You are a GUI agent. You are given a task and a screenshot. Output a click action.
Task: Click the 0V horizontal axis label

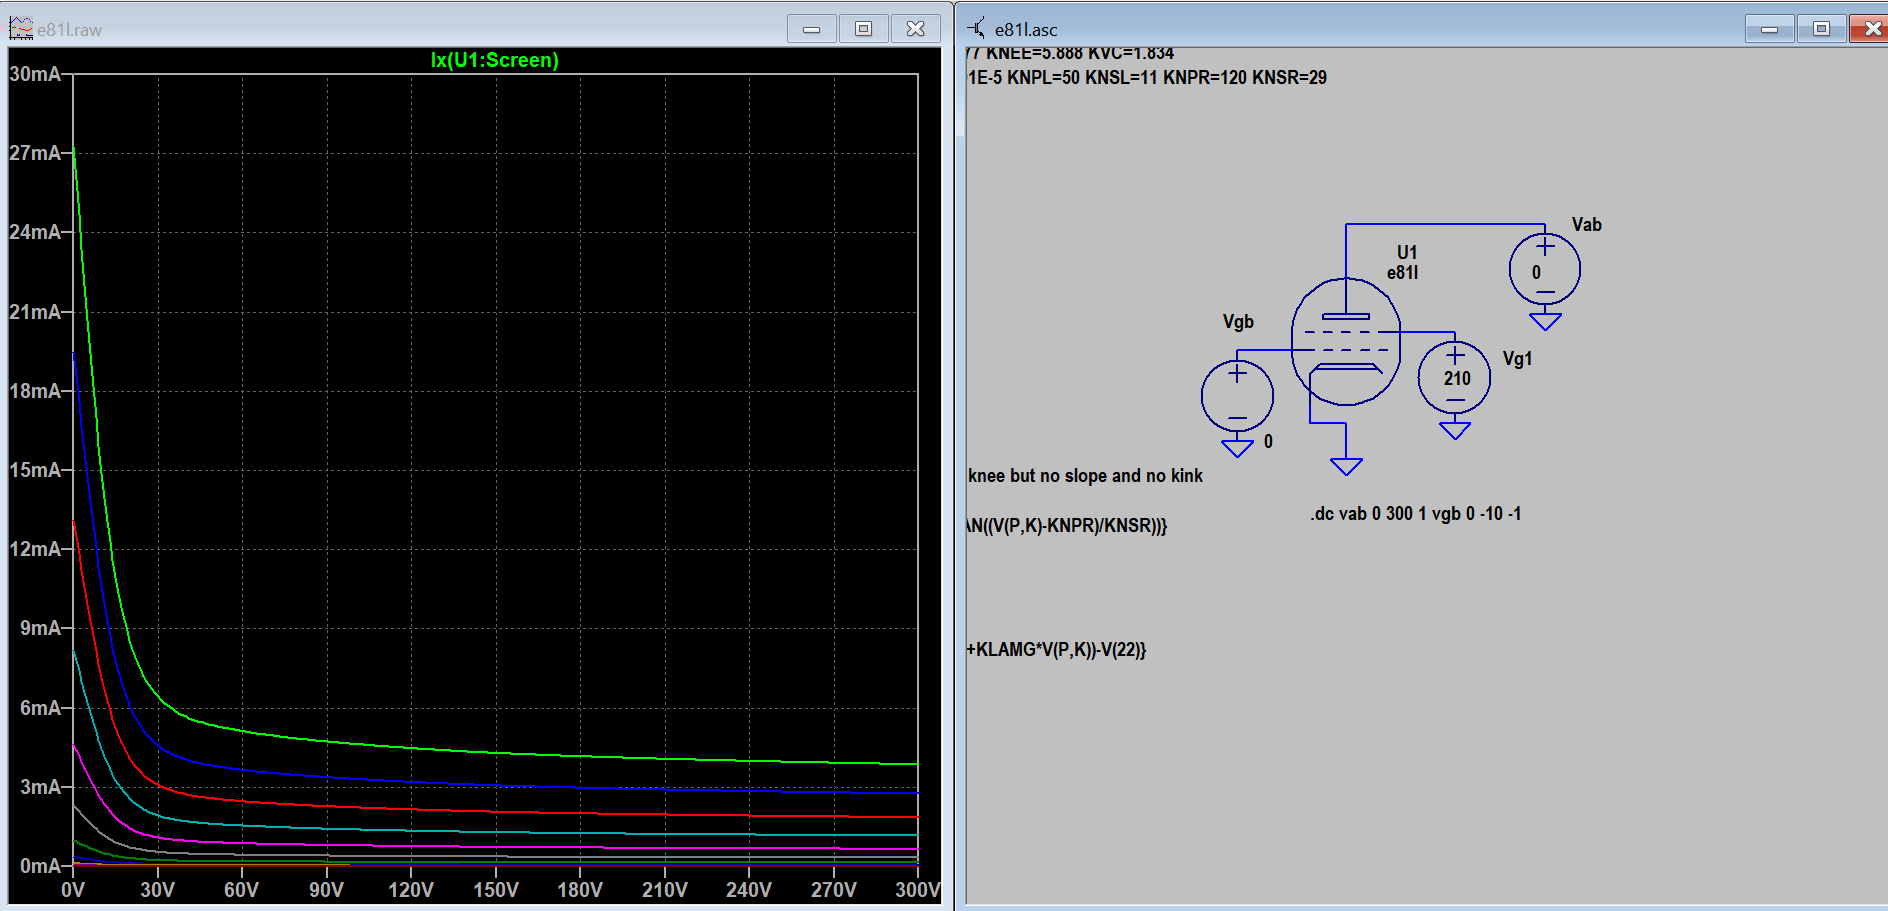coord(73,890)
